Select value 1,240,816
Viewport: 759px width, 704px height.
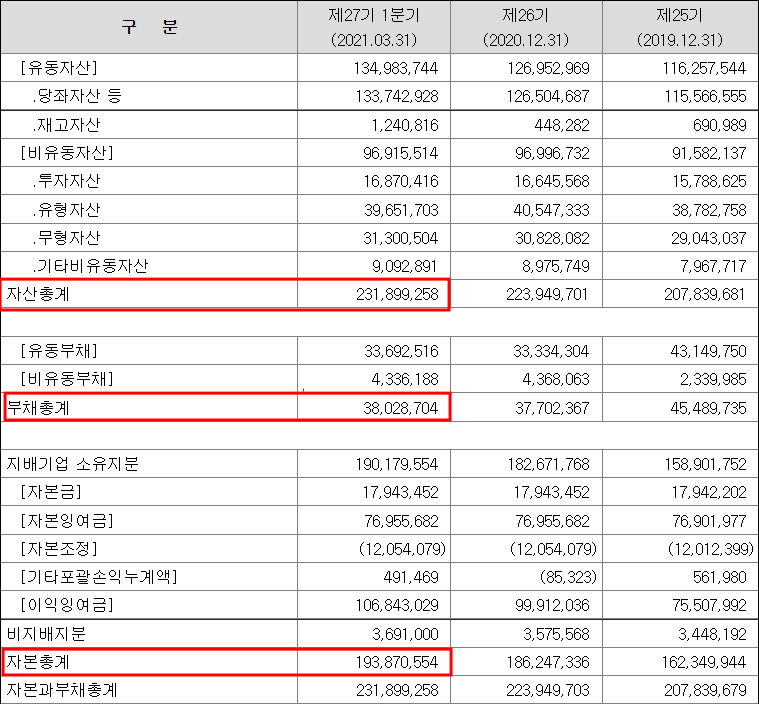405,125
